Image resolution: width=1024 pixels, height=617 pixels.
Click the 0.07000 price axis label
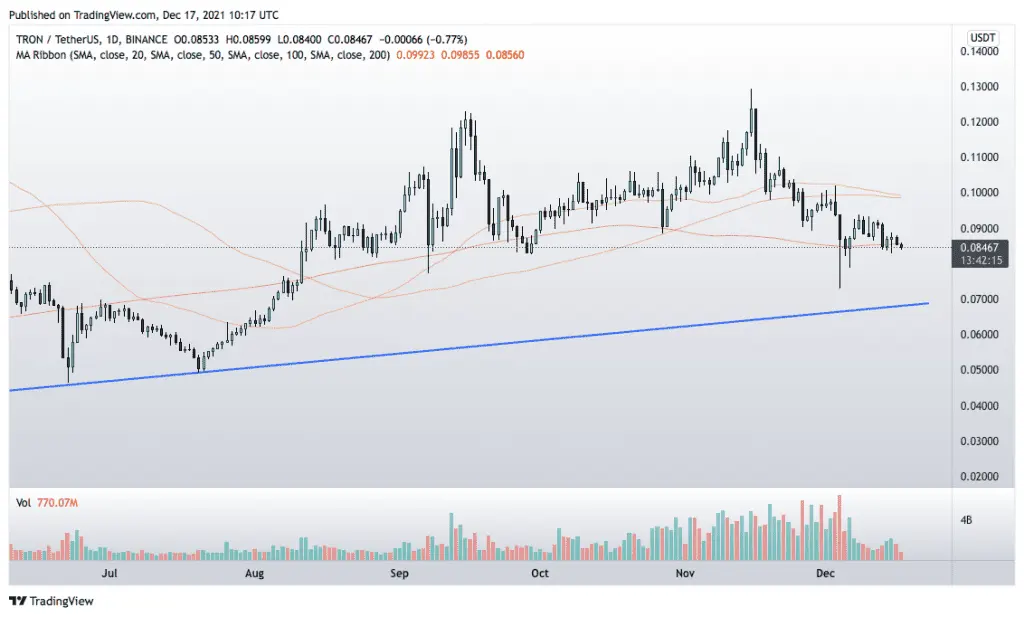tap(979, 299)
